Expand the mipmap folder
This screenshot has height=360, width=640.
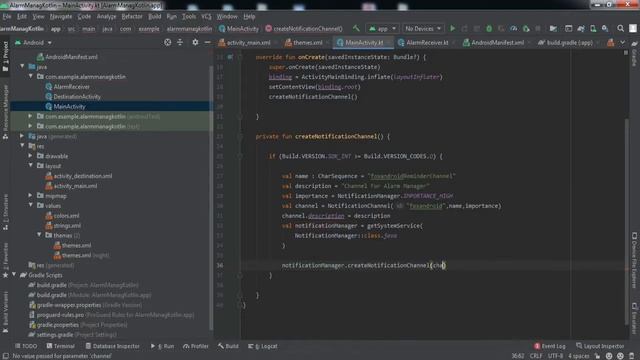click(31, 196)
